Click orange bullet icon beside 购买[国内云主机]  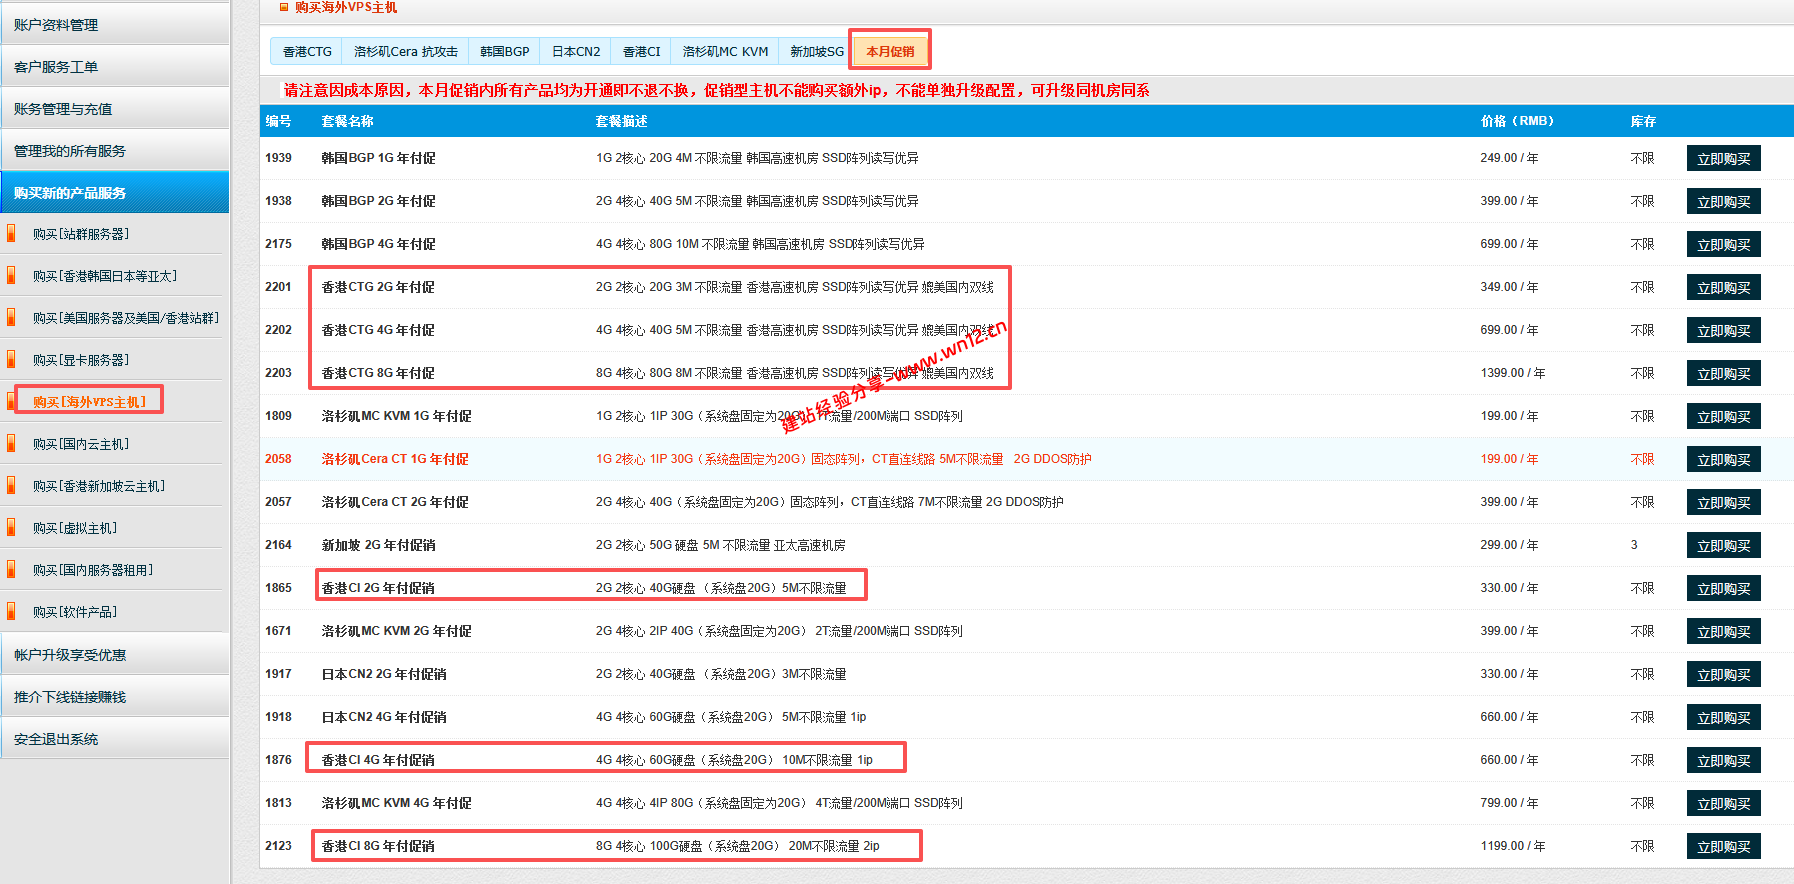pos(11,444)
